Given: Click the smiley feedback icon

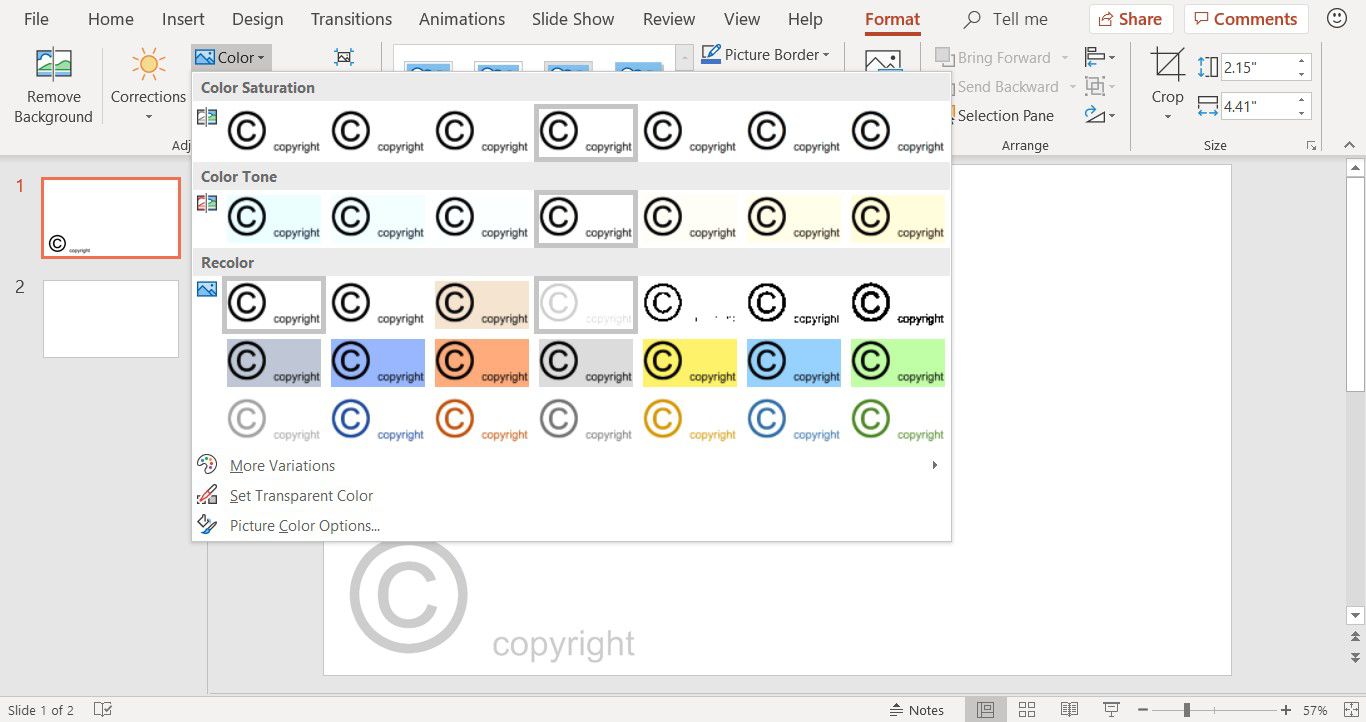Looking at the screenshot, I should [1336, 18].
